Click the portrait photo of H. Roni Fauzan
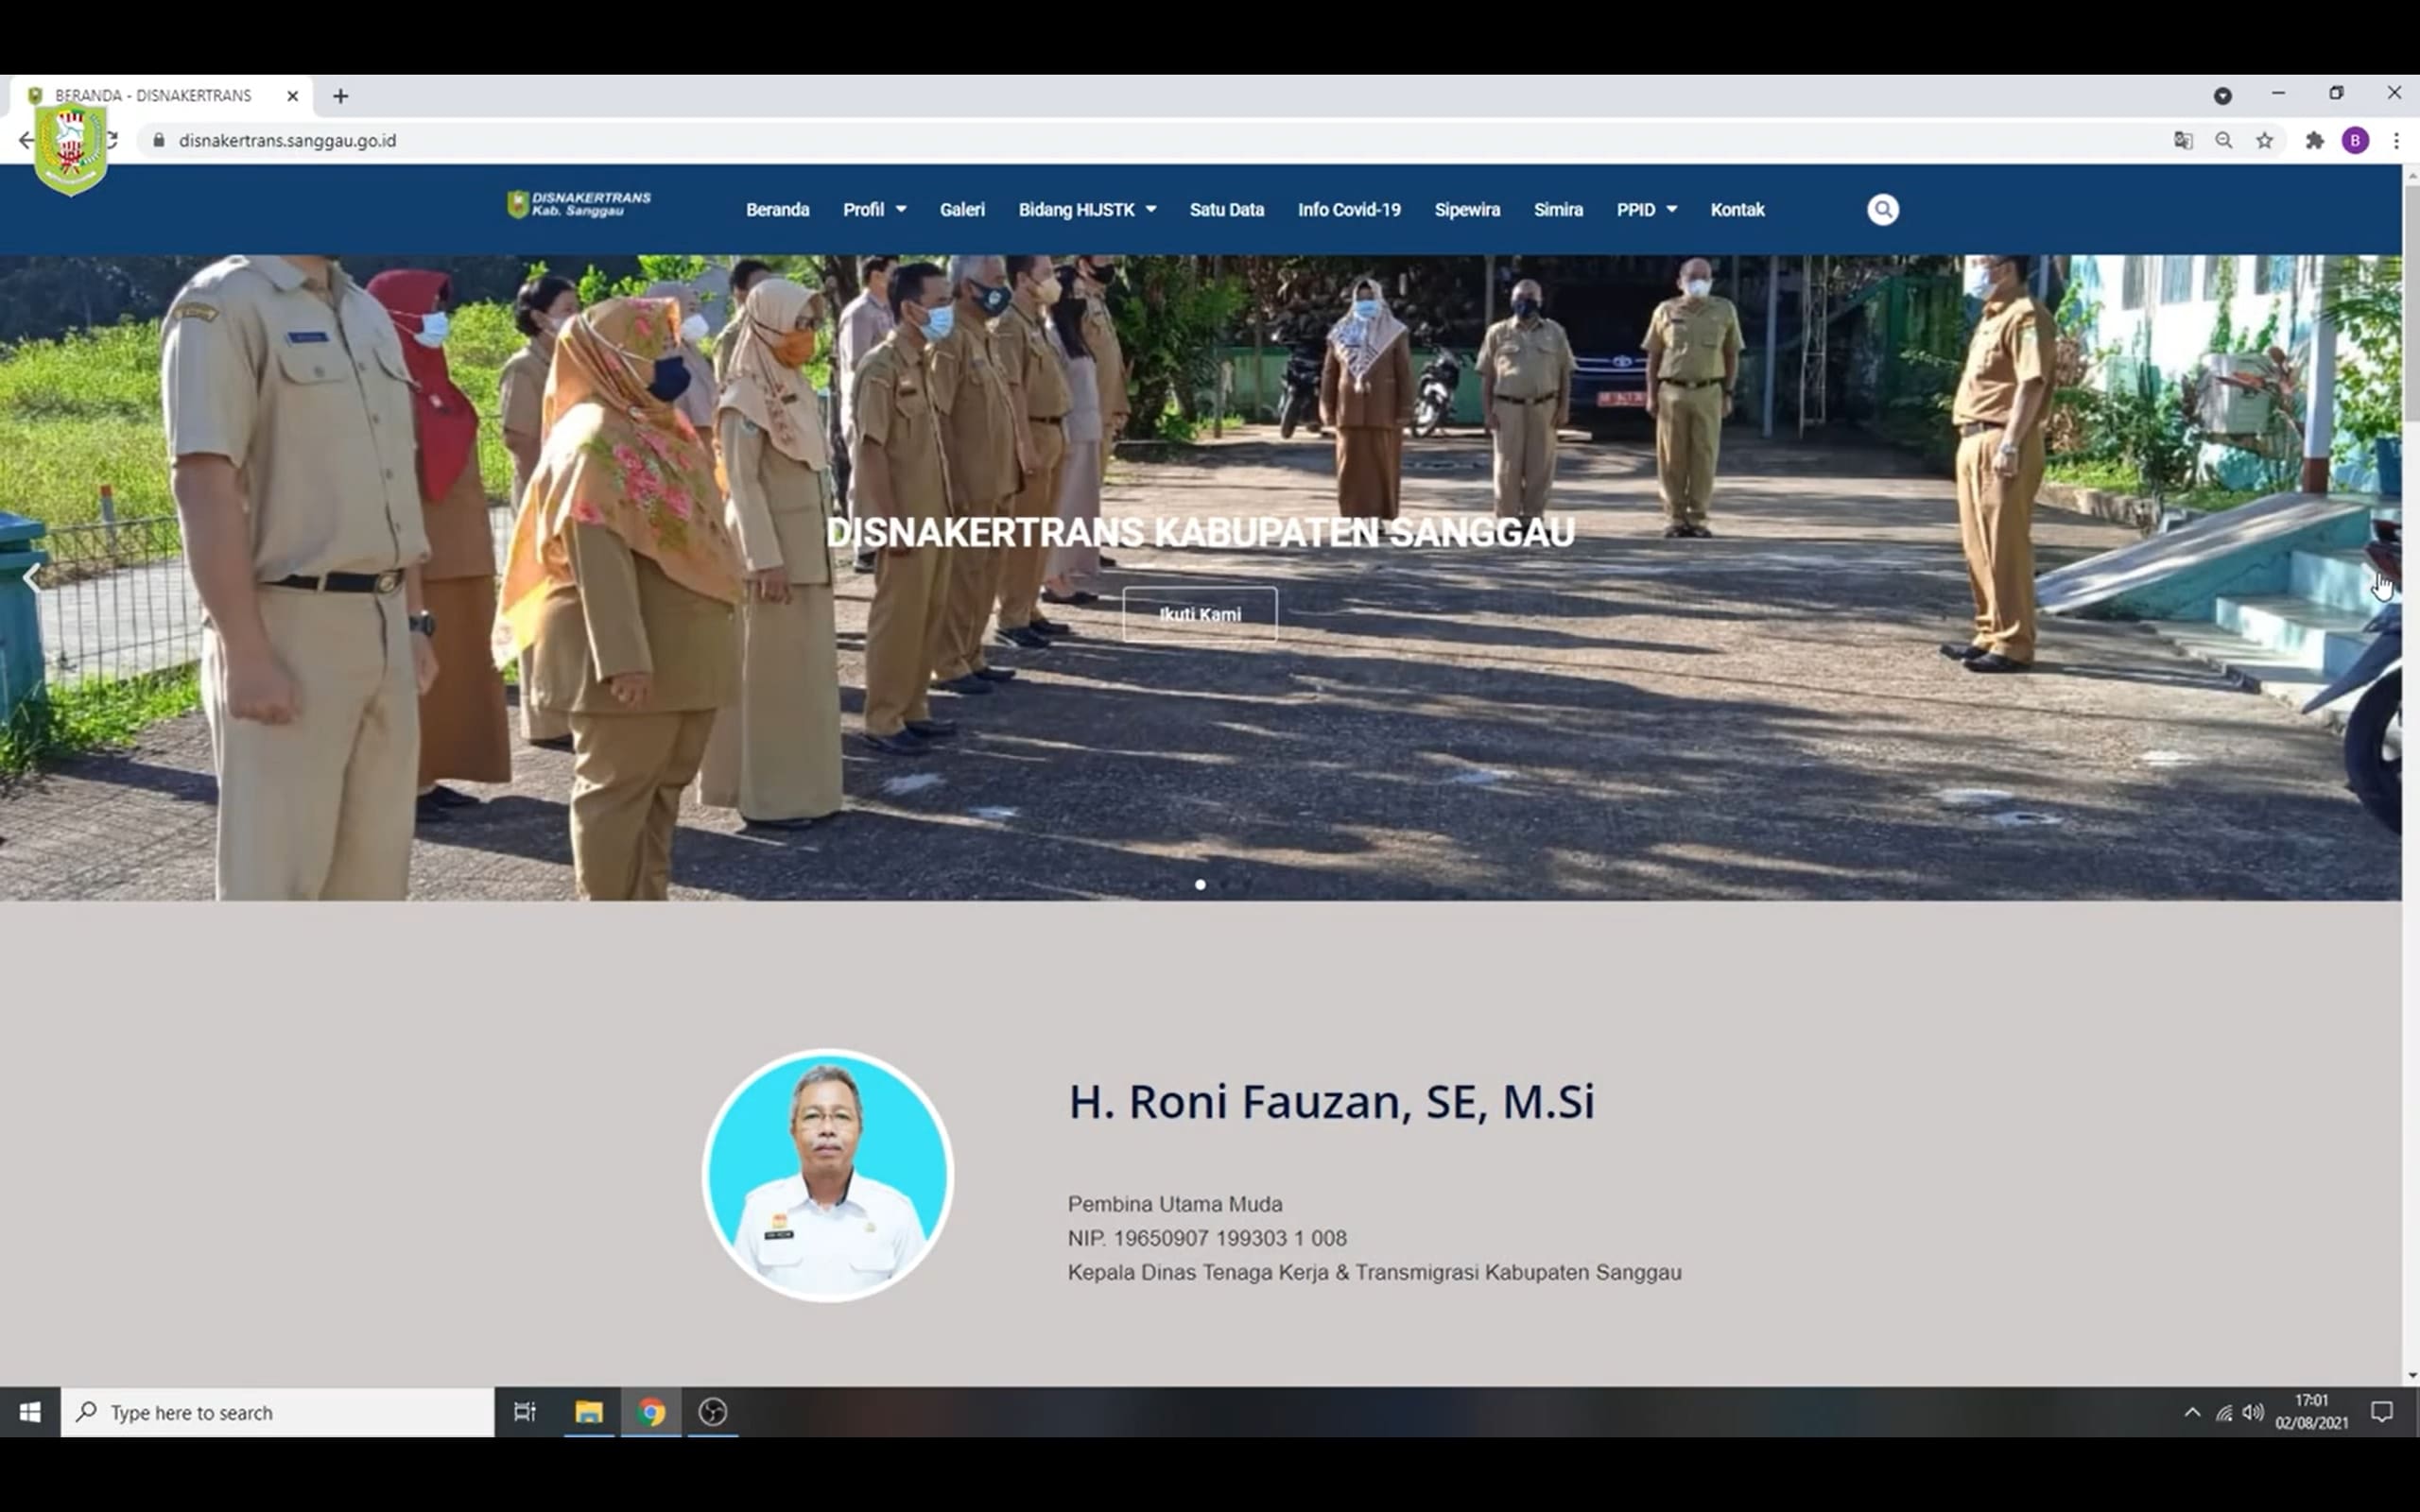Viewport: 2420px width, 1512px height. 827,1174
